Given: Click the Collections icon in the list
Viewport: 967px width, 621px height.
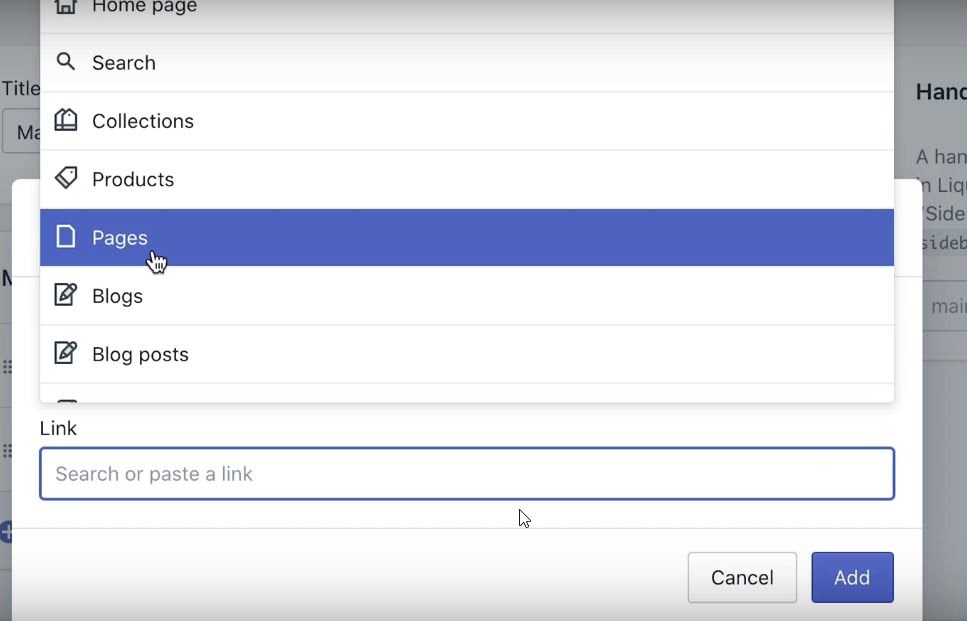Looking at the screenshot, I should [x=65, y=121].
